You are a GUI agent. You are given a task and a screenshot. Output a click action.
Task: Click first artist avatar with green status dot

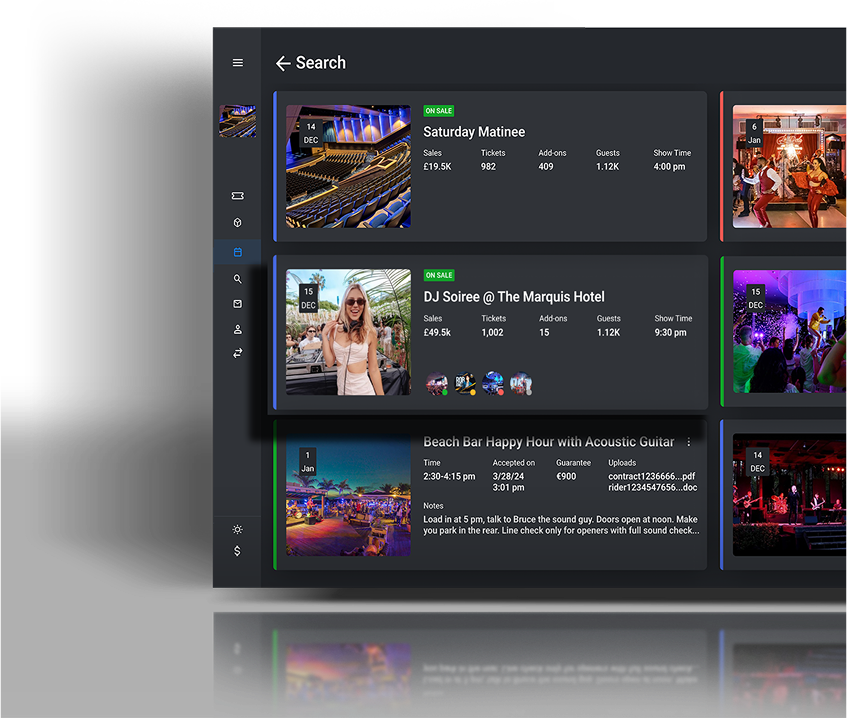(437, 383)
